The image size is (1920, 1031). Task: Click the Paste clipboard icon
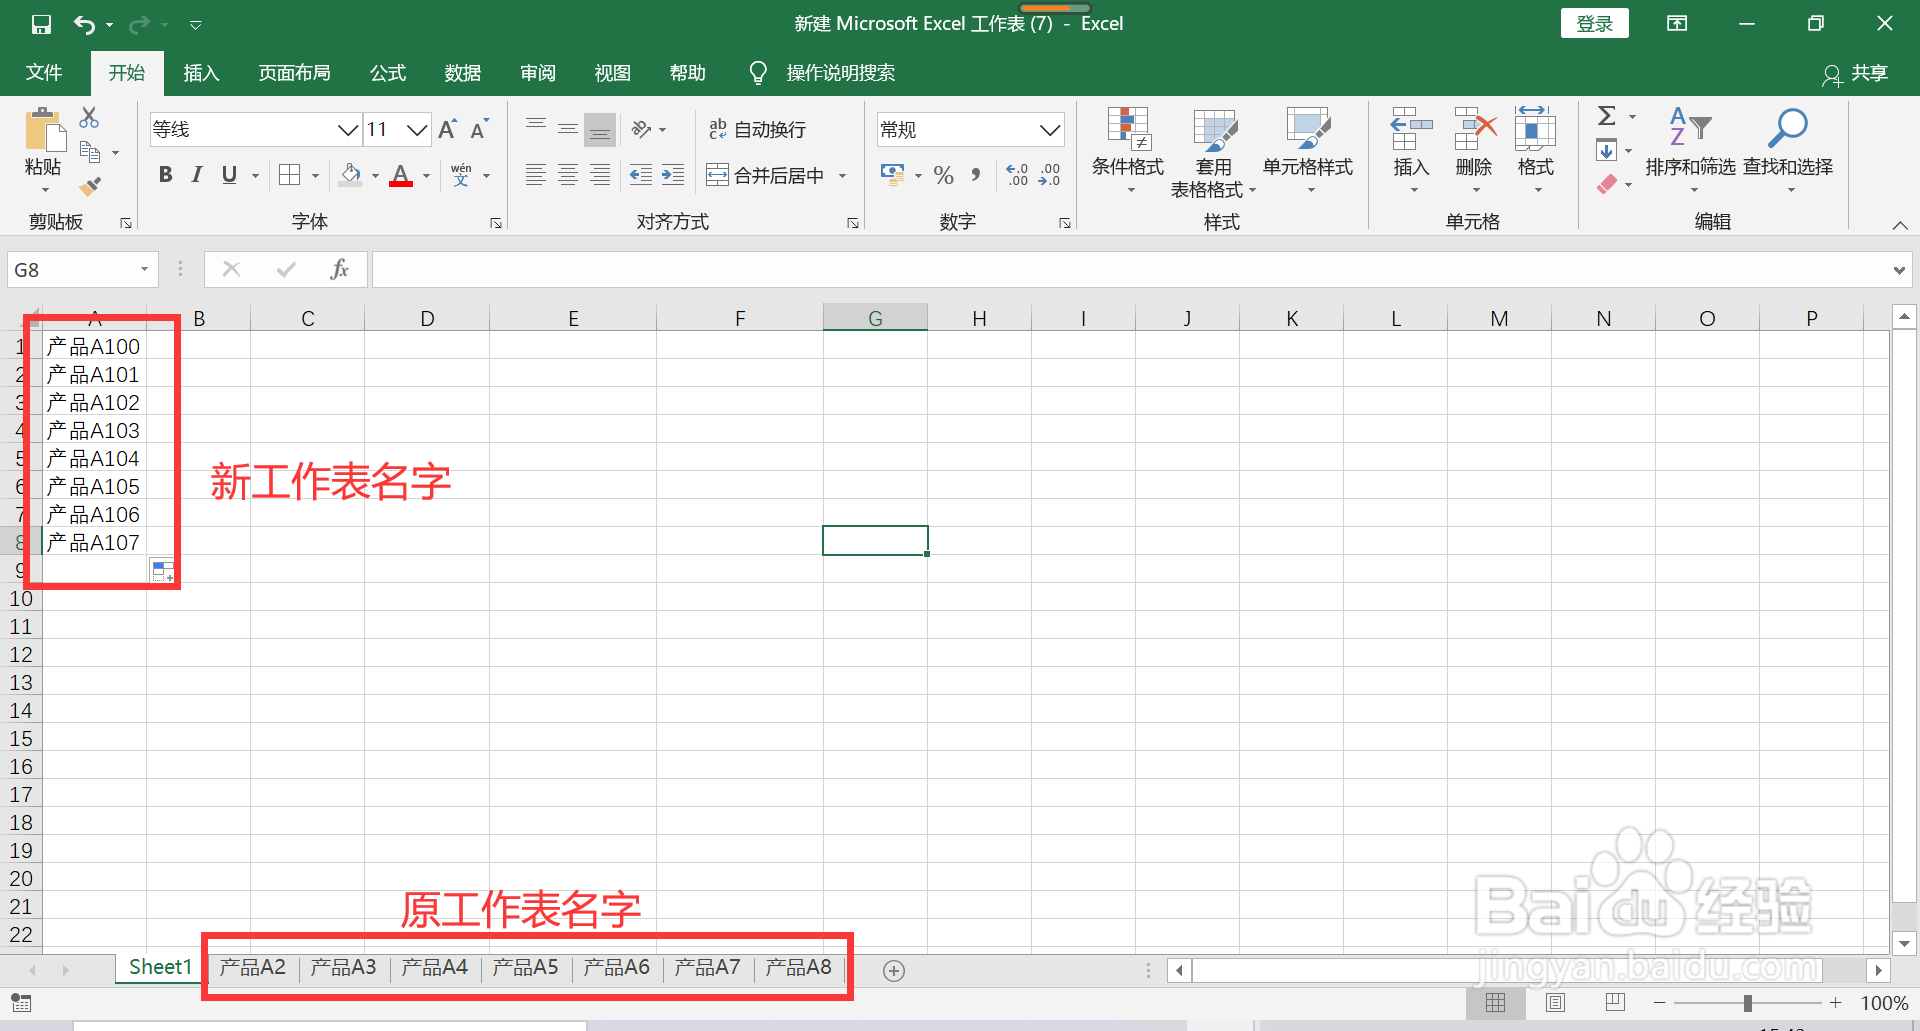(x=43, y=130)
